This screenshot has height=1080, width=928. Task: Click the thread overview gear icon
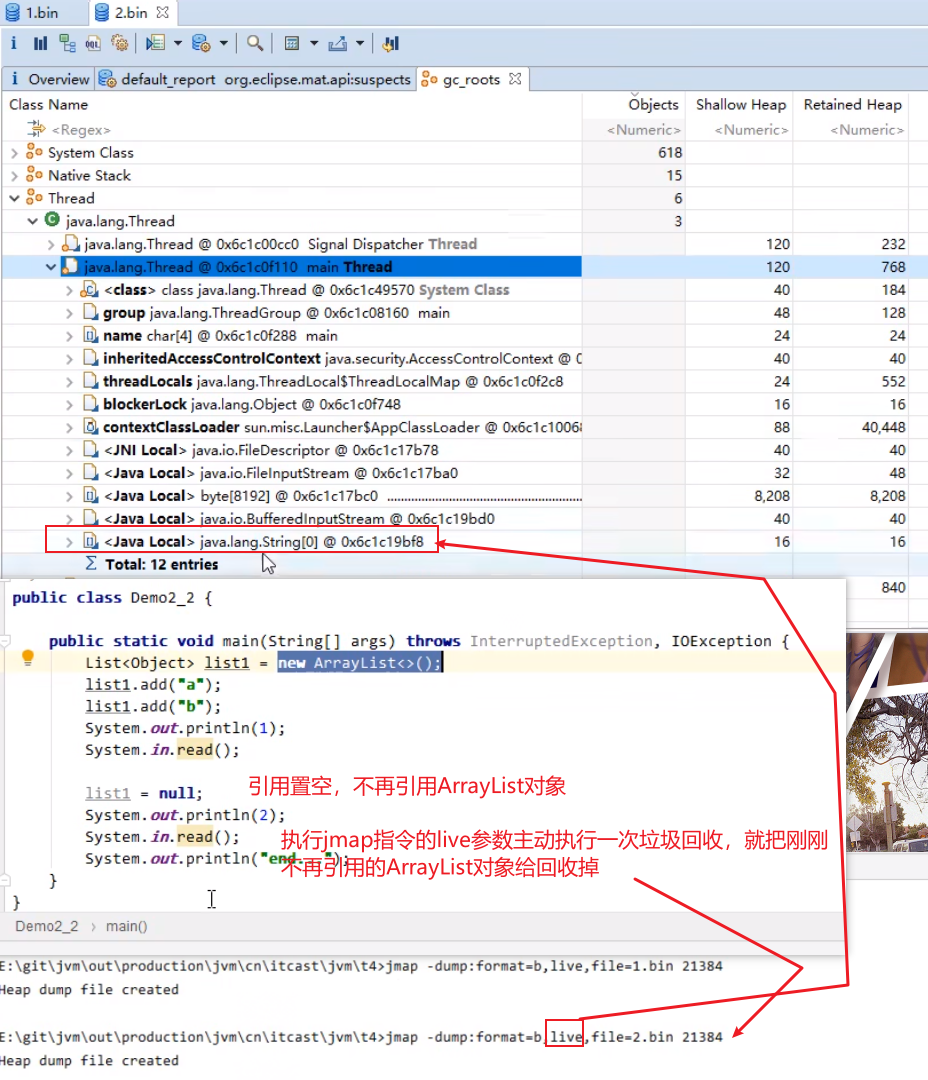[119, 43]
